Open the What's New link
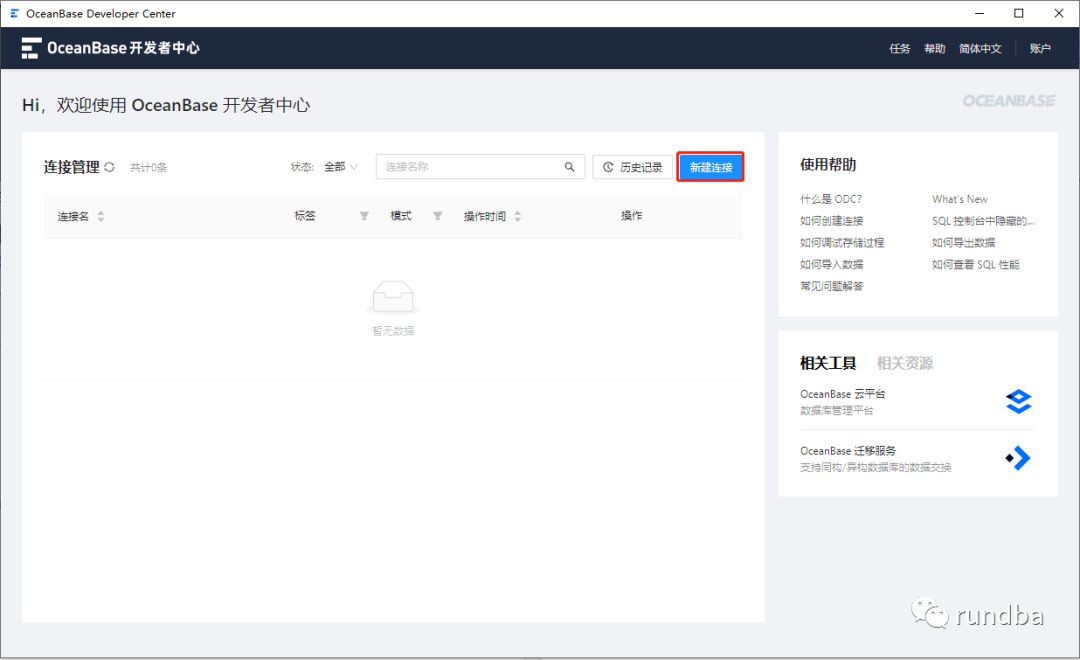1080x660 pixels. tap(959, 199)
